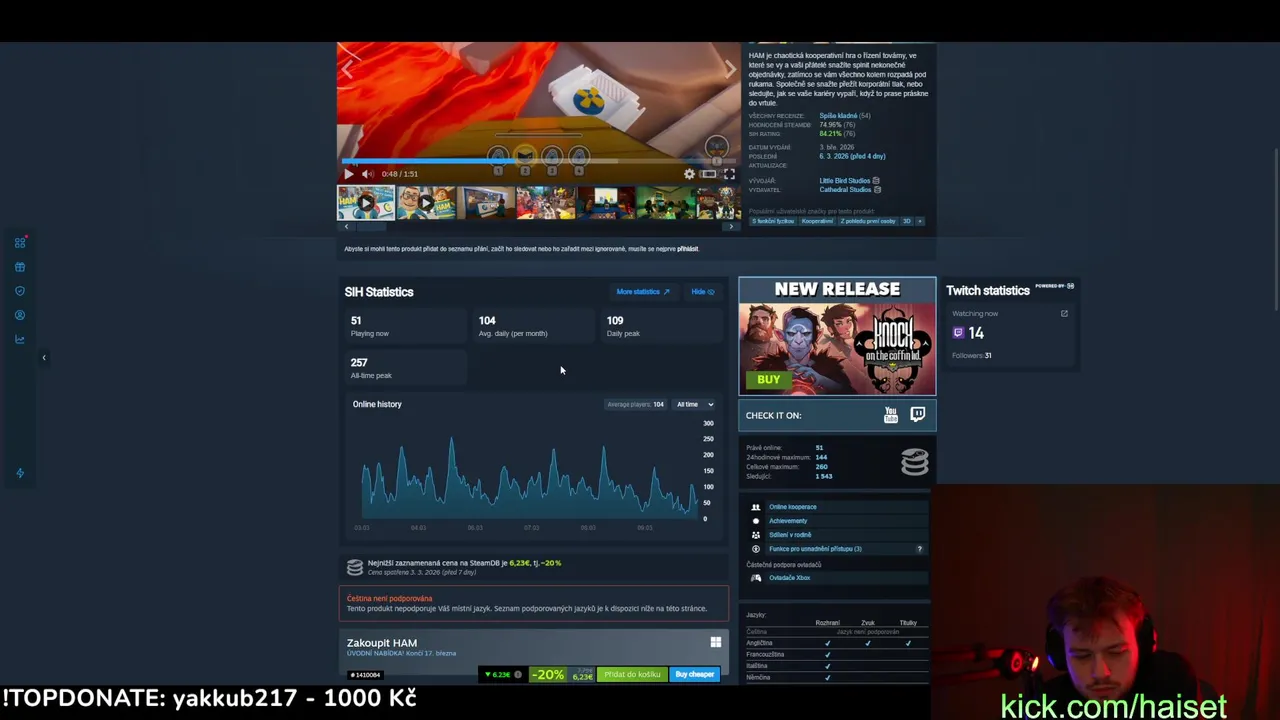The width and height of the screenshot is (1280, 720).
Task: Hide the SIH Statistics panel
Action: (x=703, y=292)
